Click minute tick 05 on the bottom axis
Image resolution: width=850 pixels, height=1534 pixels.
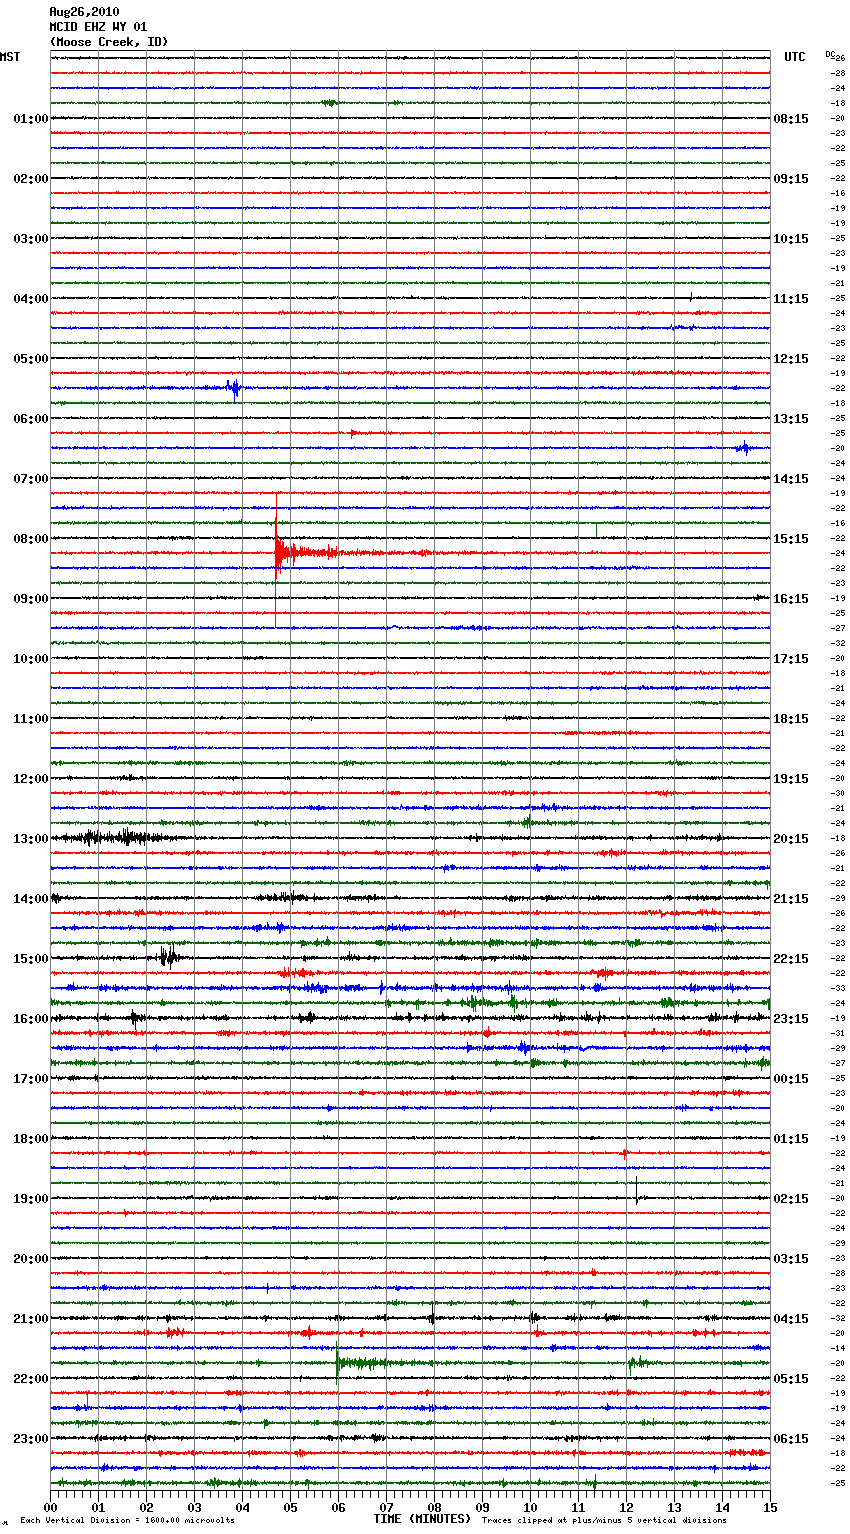(290, 1507)
